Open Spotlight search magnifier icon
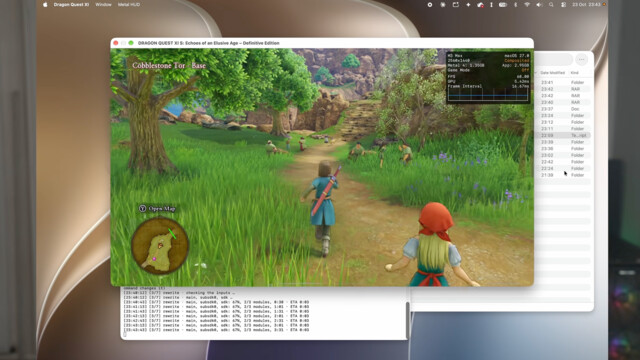The height and width of the screenshot is (360, 640). (551, 4)
